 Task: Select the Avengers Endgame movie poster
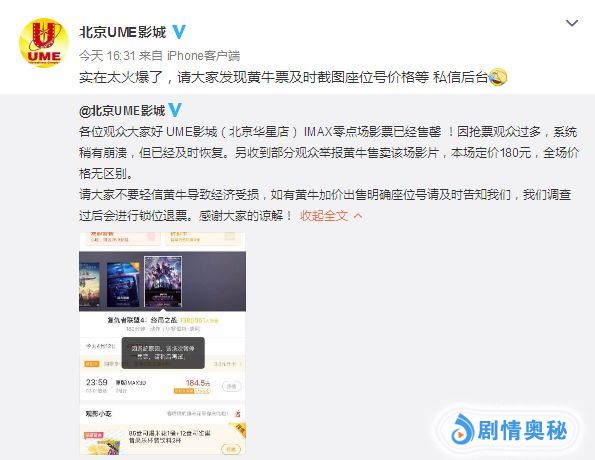163,281
